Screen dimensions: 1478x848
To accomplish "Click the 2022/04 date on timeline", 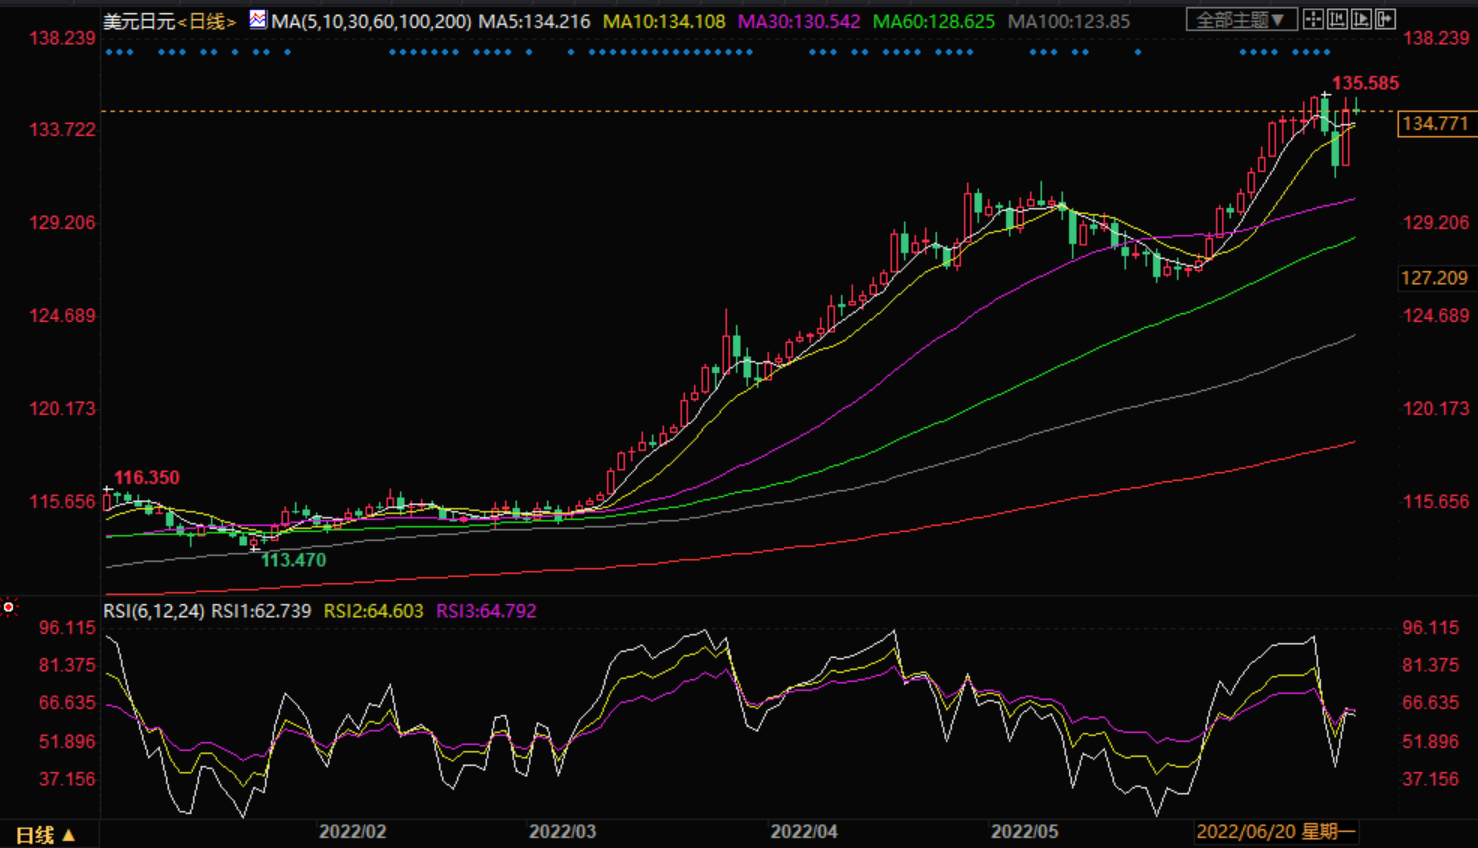I will tap(803, 832).
